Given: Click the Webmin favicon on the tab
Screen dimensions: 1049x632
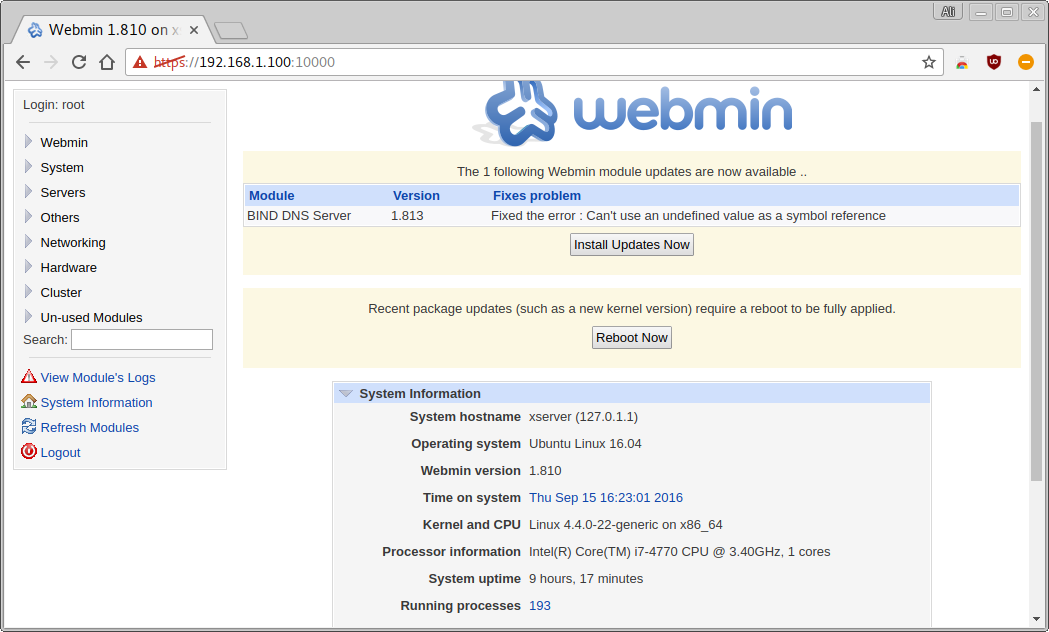Looking at the screenshot, I should click(x=35, y=30).
